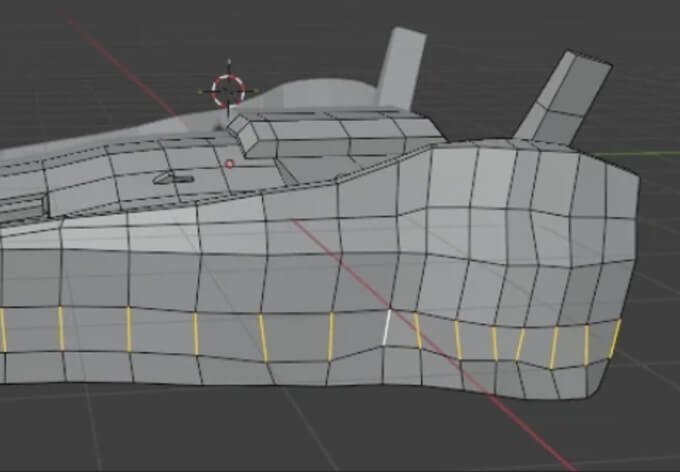Click the small red origin circle on deck
This screenshot has height=472, width=680.
click(x=229, y=164)
